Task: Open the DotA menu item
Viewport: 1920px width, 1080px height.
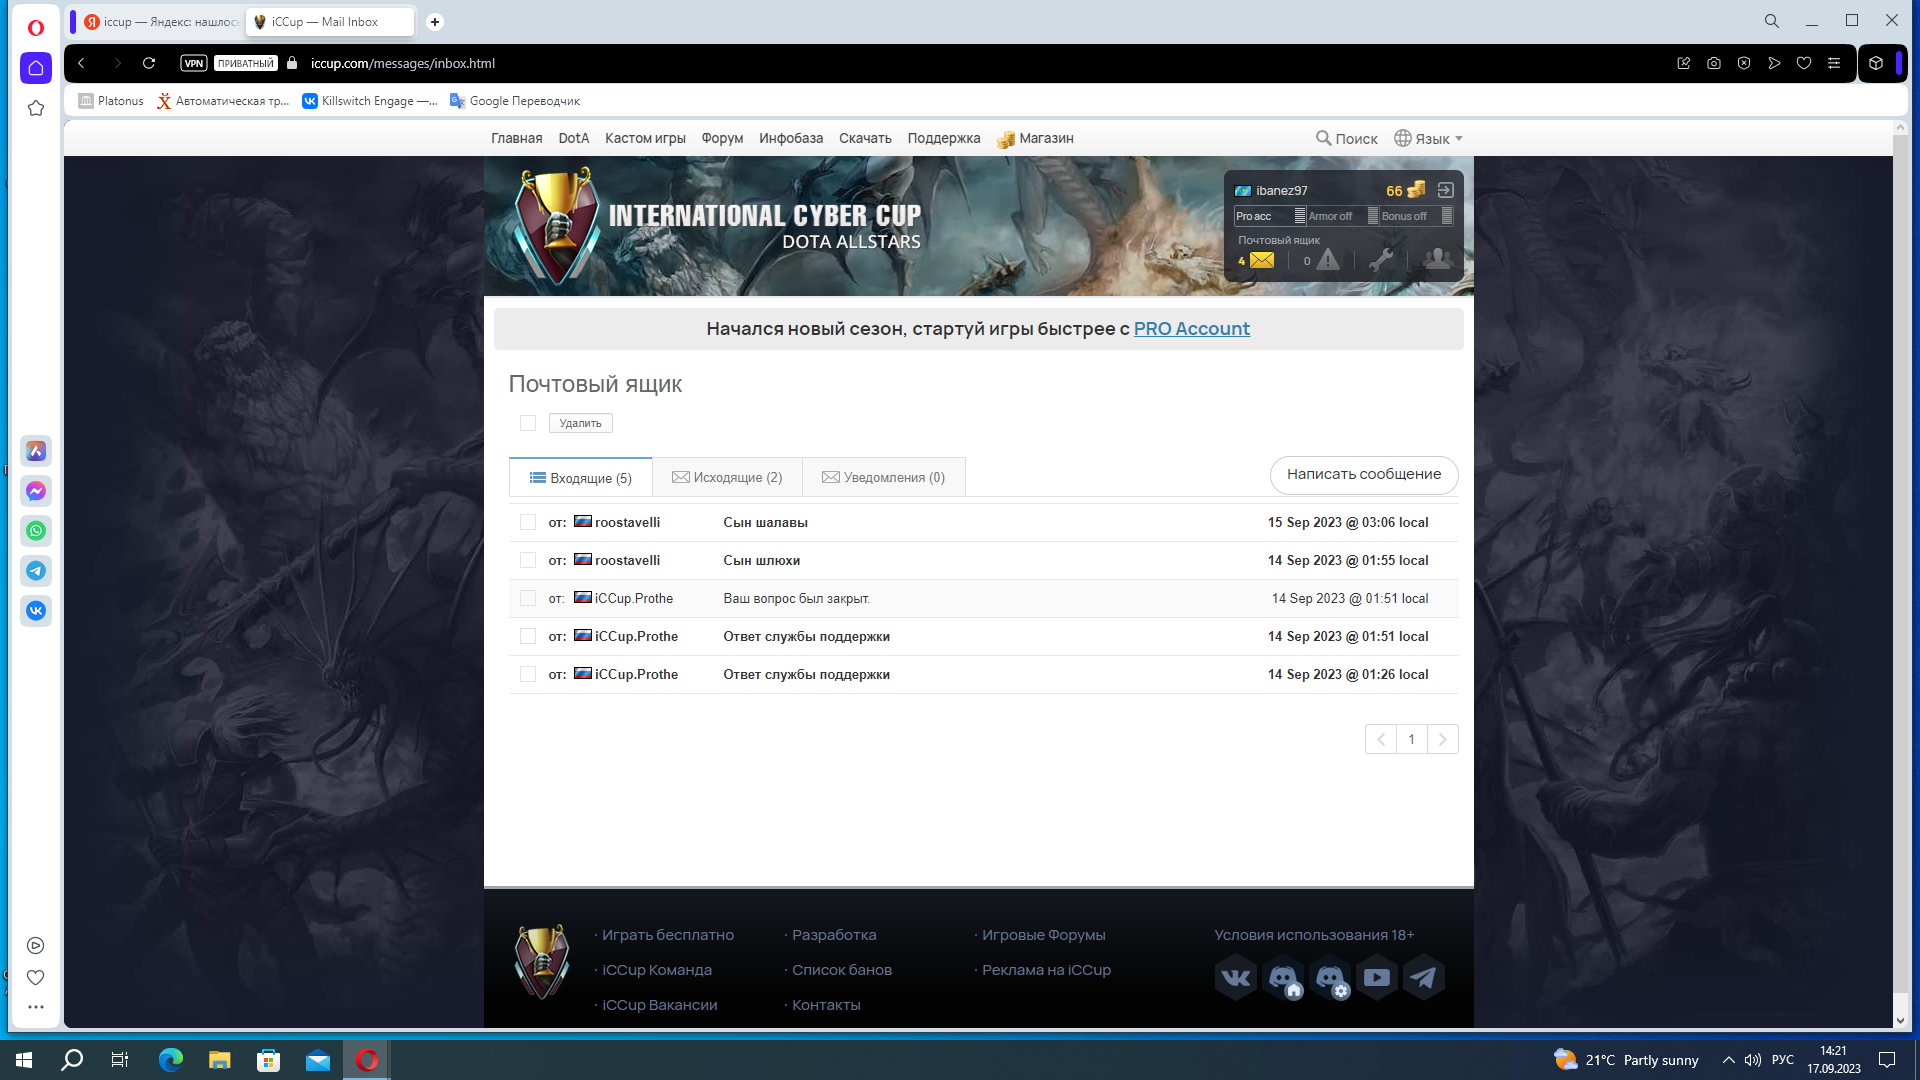Action: (x=574, y=138)
